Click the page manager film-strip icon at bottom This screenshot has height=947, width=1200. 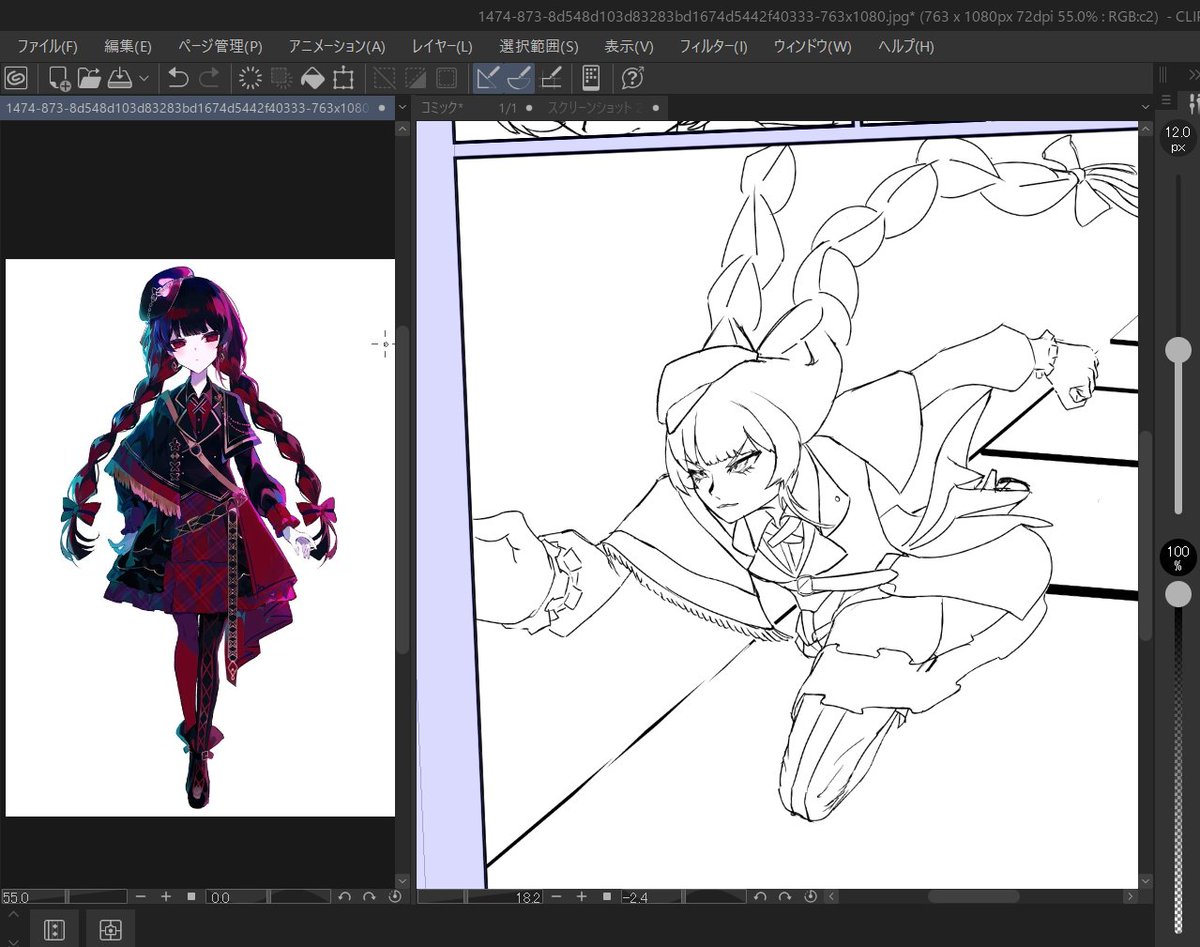tap(55, 929)
